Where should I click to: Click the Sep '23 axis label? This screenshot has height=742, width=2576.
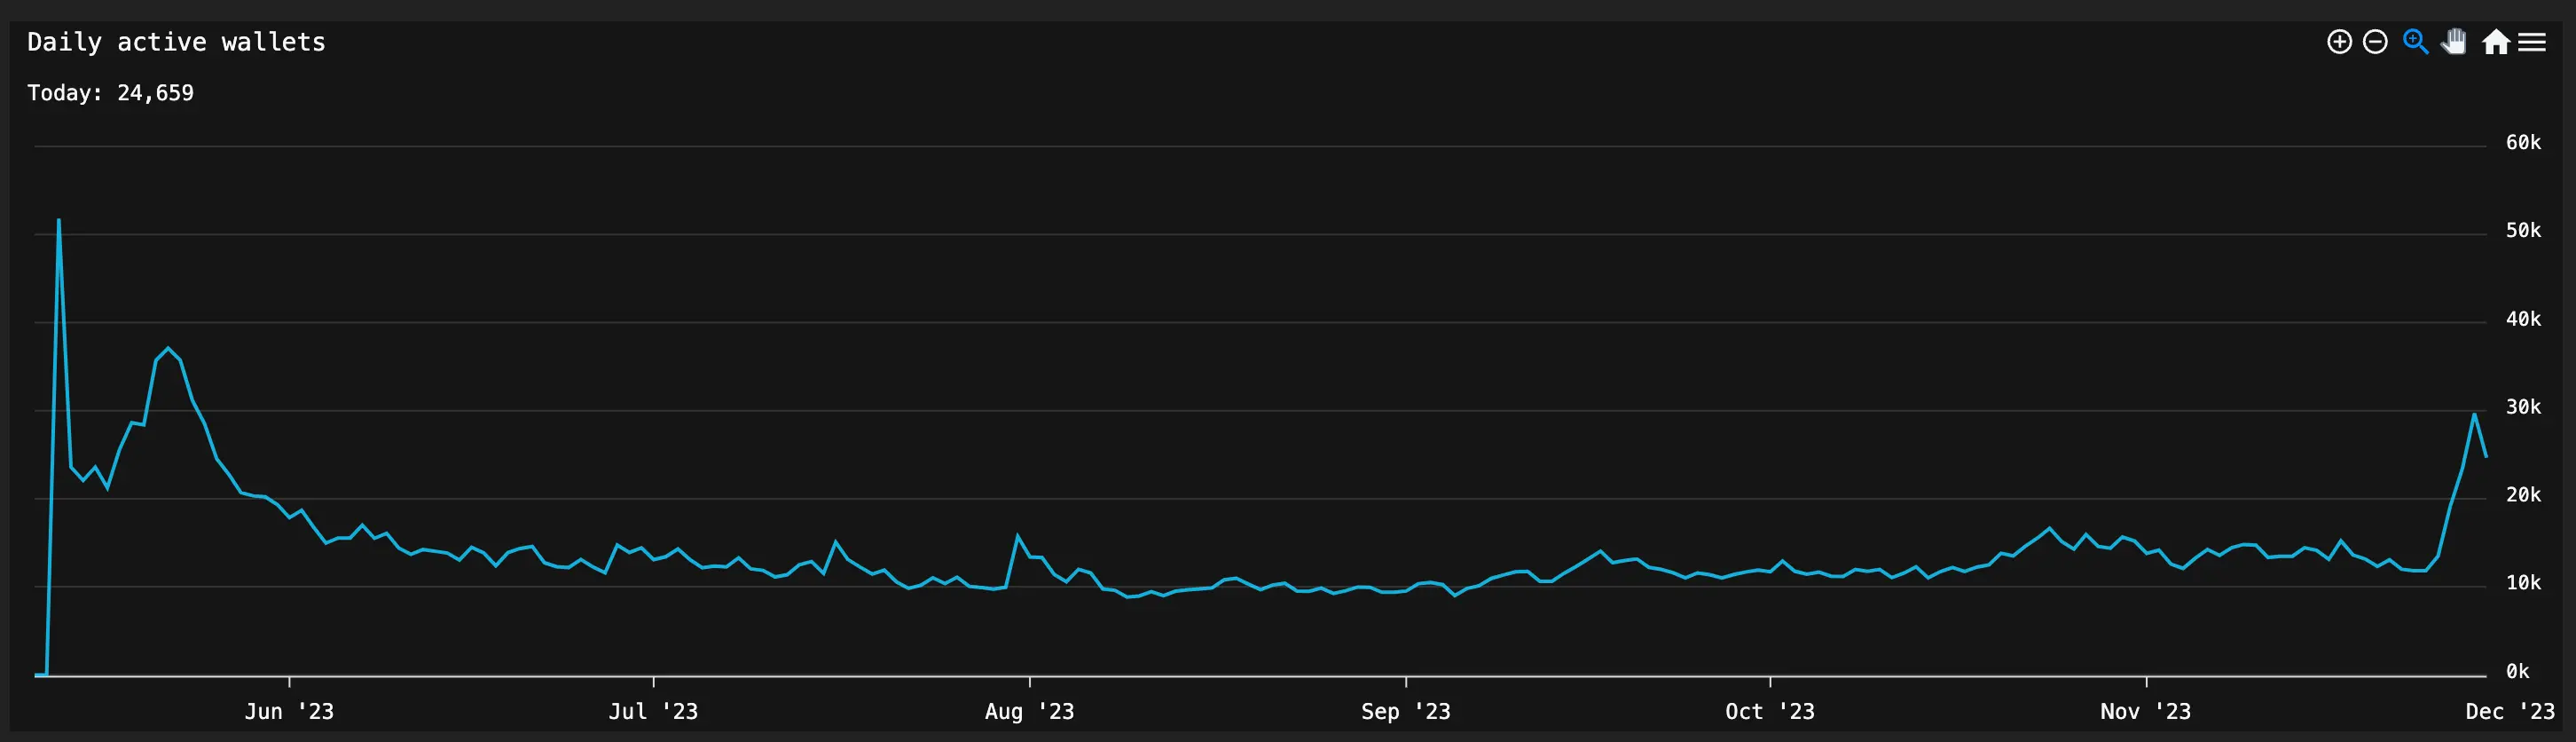pos(1405,711)
